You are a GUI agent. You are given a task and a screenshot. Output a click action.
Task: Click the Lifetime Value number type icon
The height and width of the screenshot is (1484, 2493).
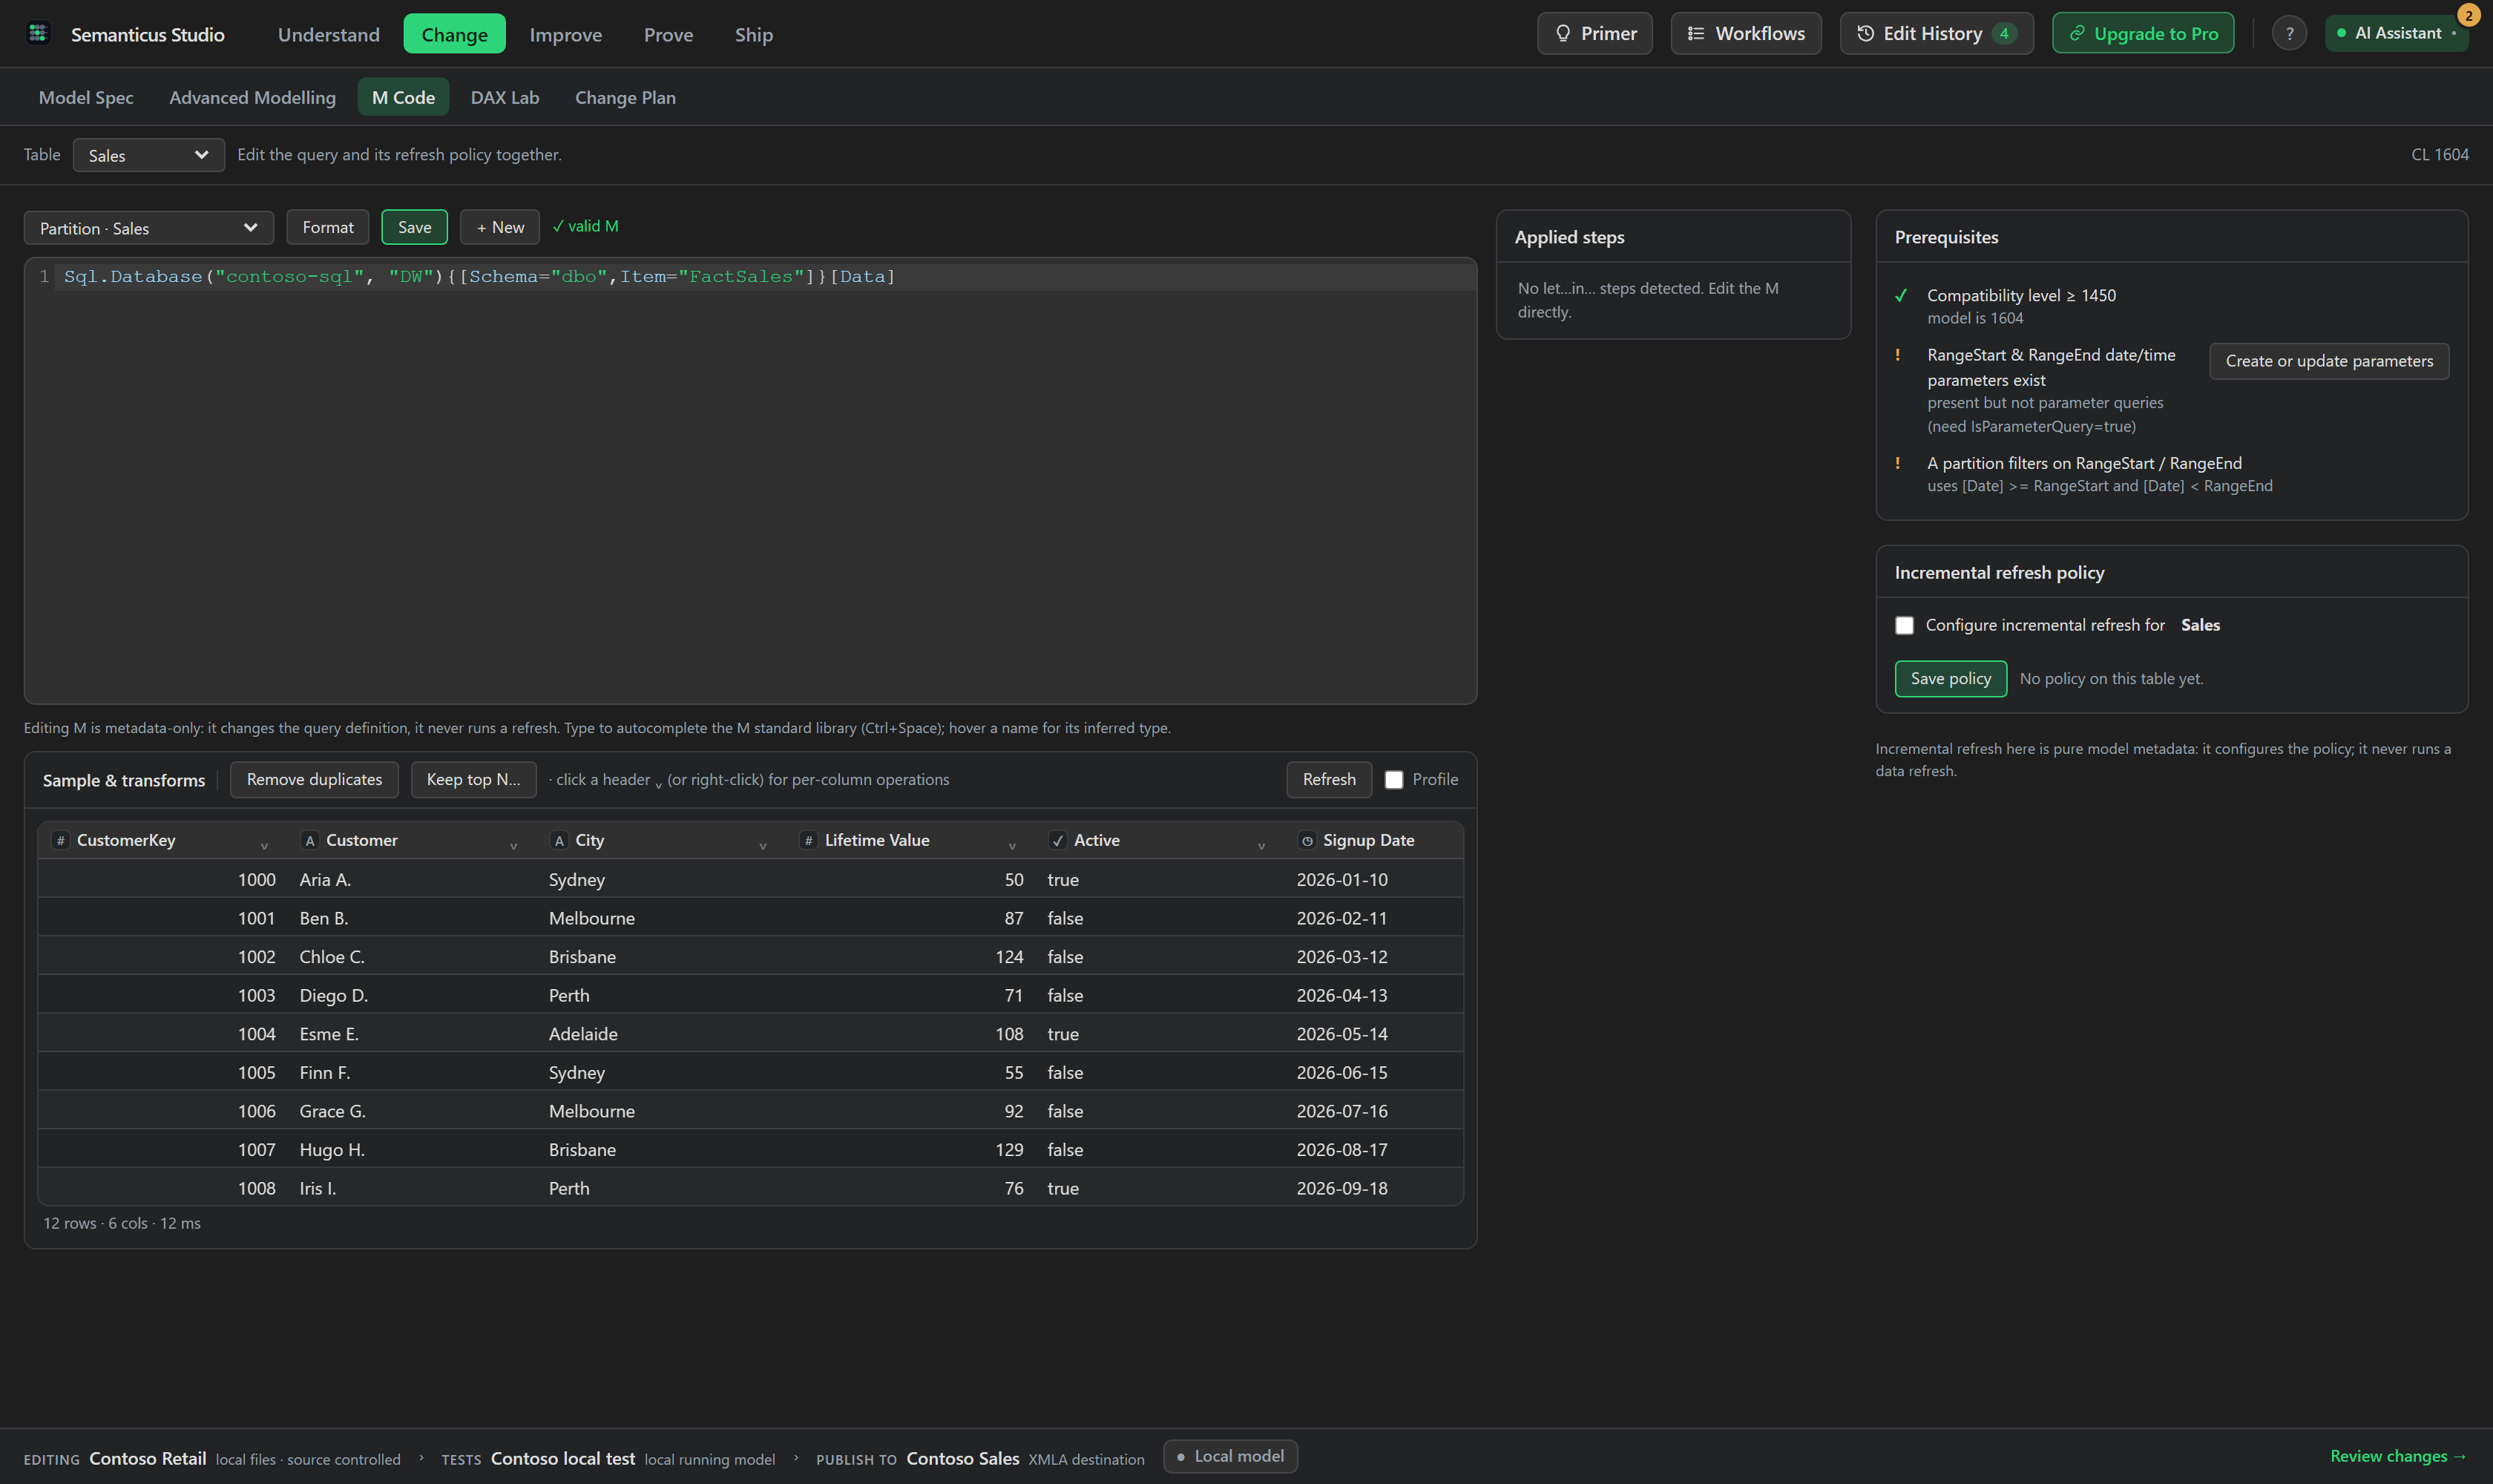[x=808, y=840]
